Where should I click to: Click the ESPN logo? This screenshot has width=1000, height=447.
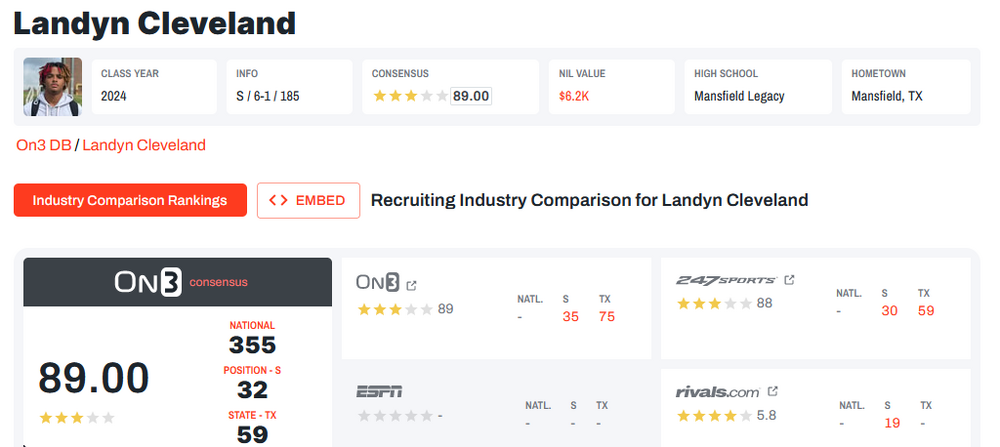click(379, 391)
